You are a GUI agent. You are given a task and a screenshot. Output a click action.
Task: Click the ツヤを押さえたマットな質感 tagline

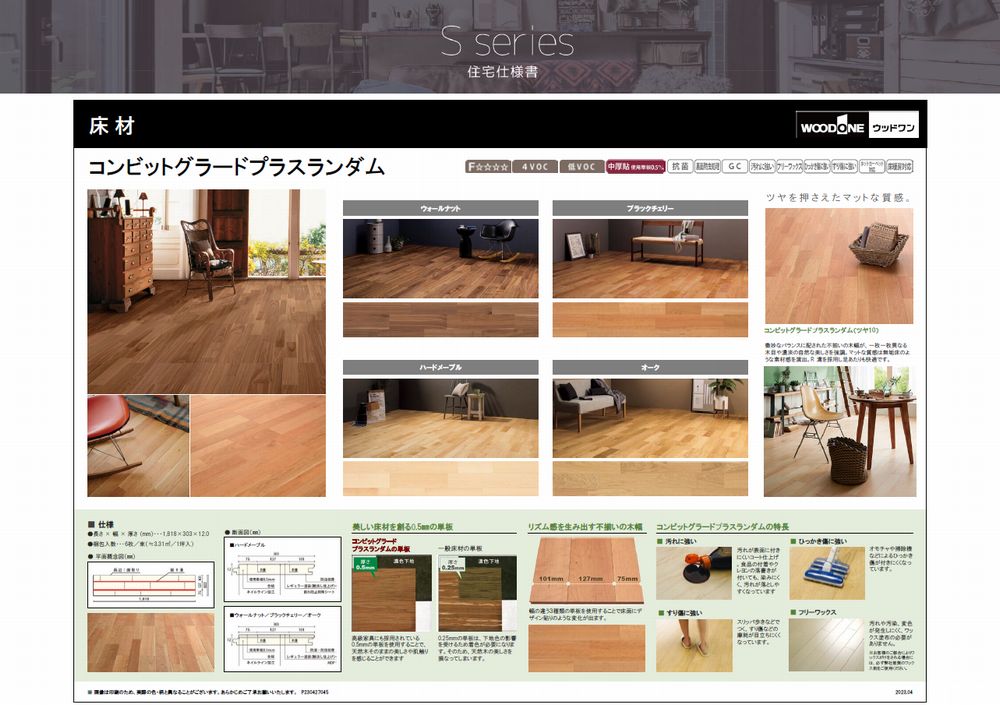[x=839, y=198]
